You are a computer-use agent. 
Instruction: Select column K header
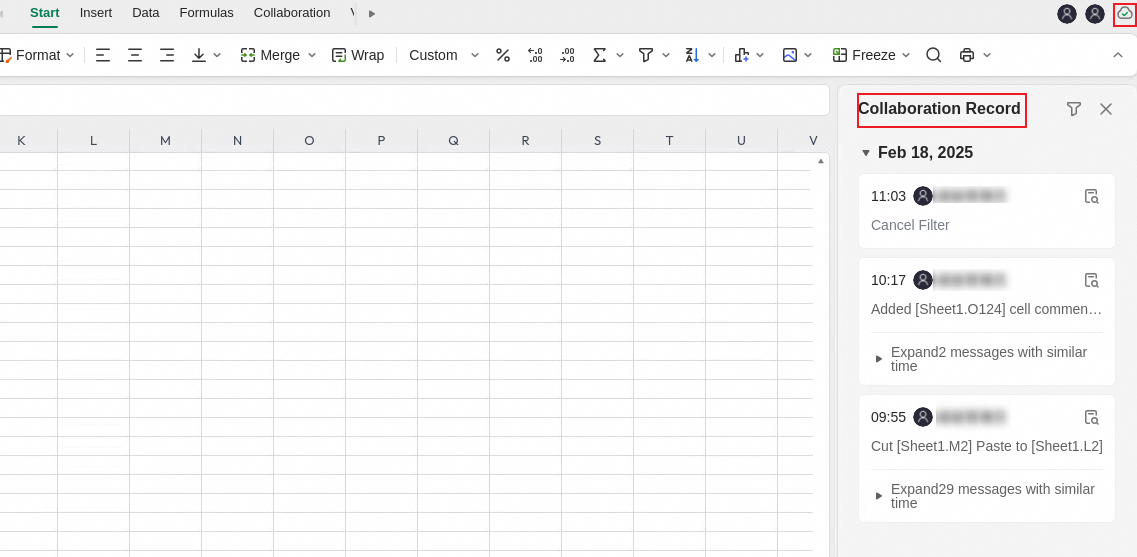(21, 141)
